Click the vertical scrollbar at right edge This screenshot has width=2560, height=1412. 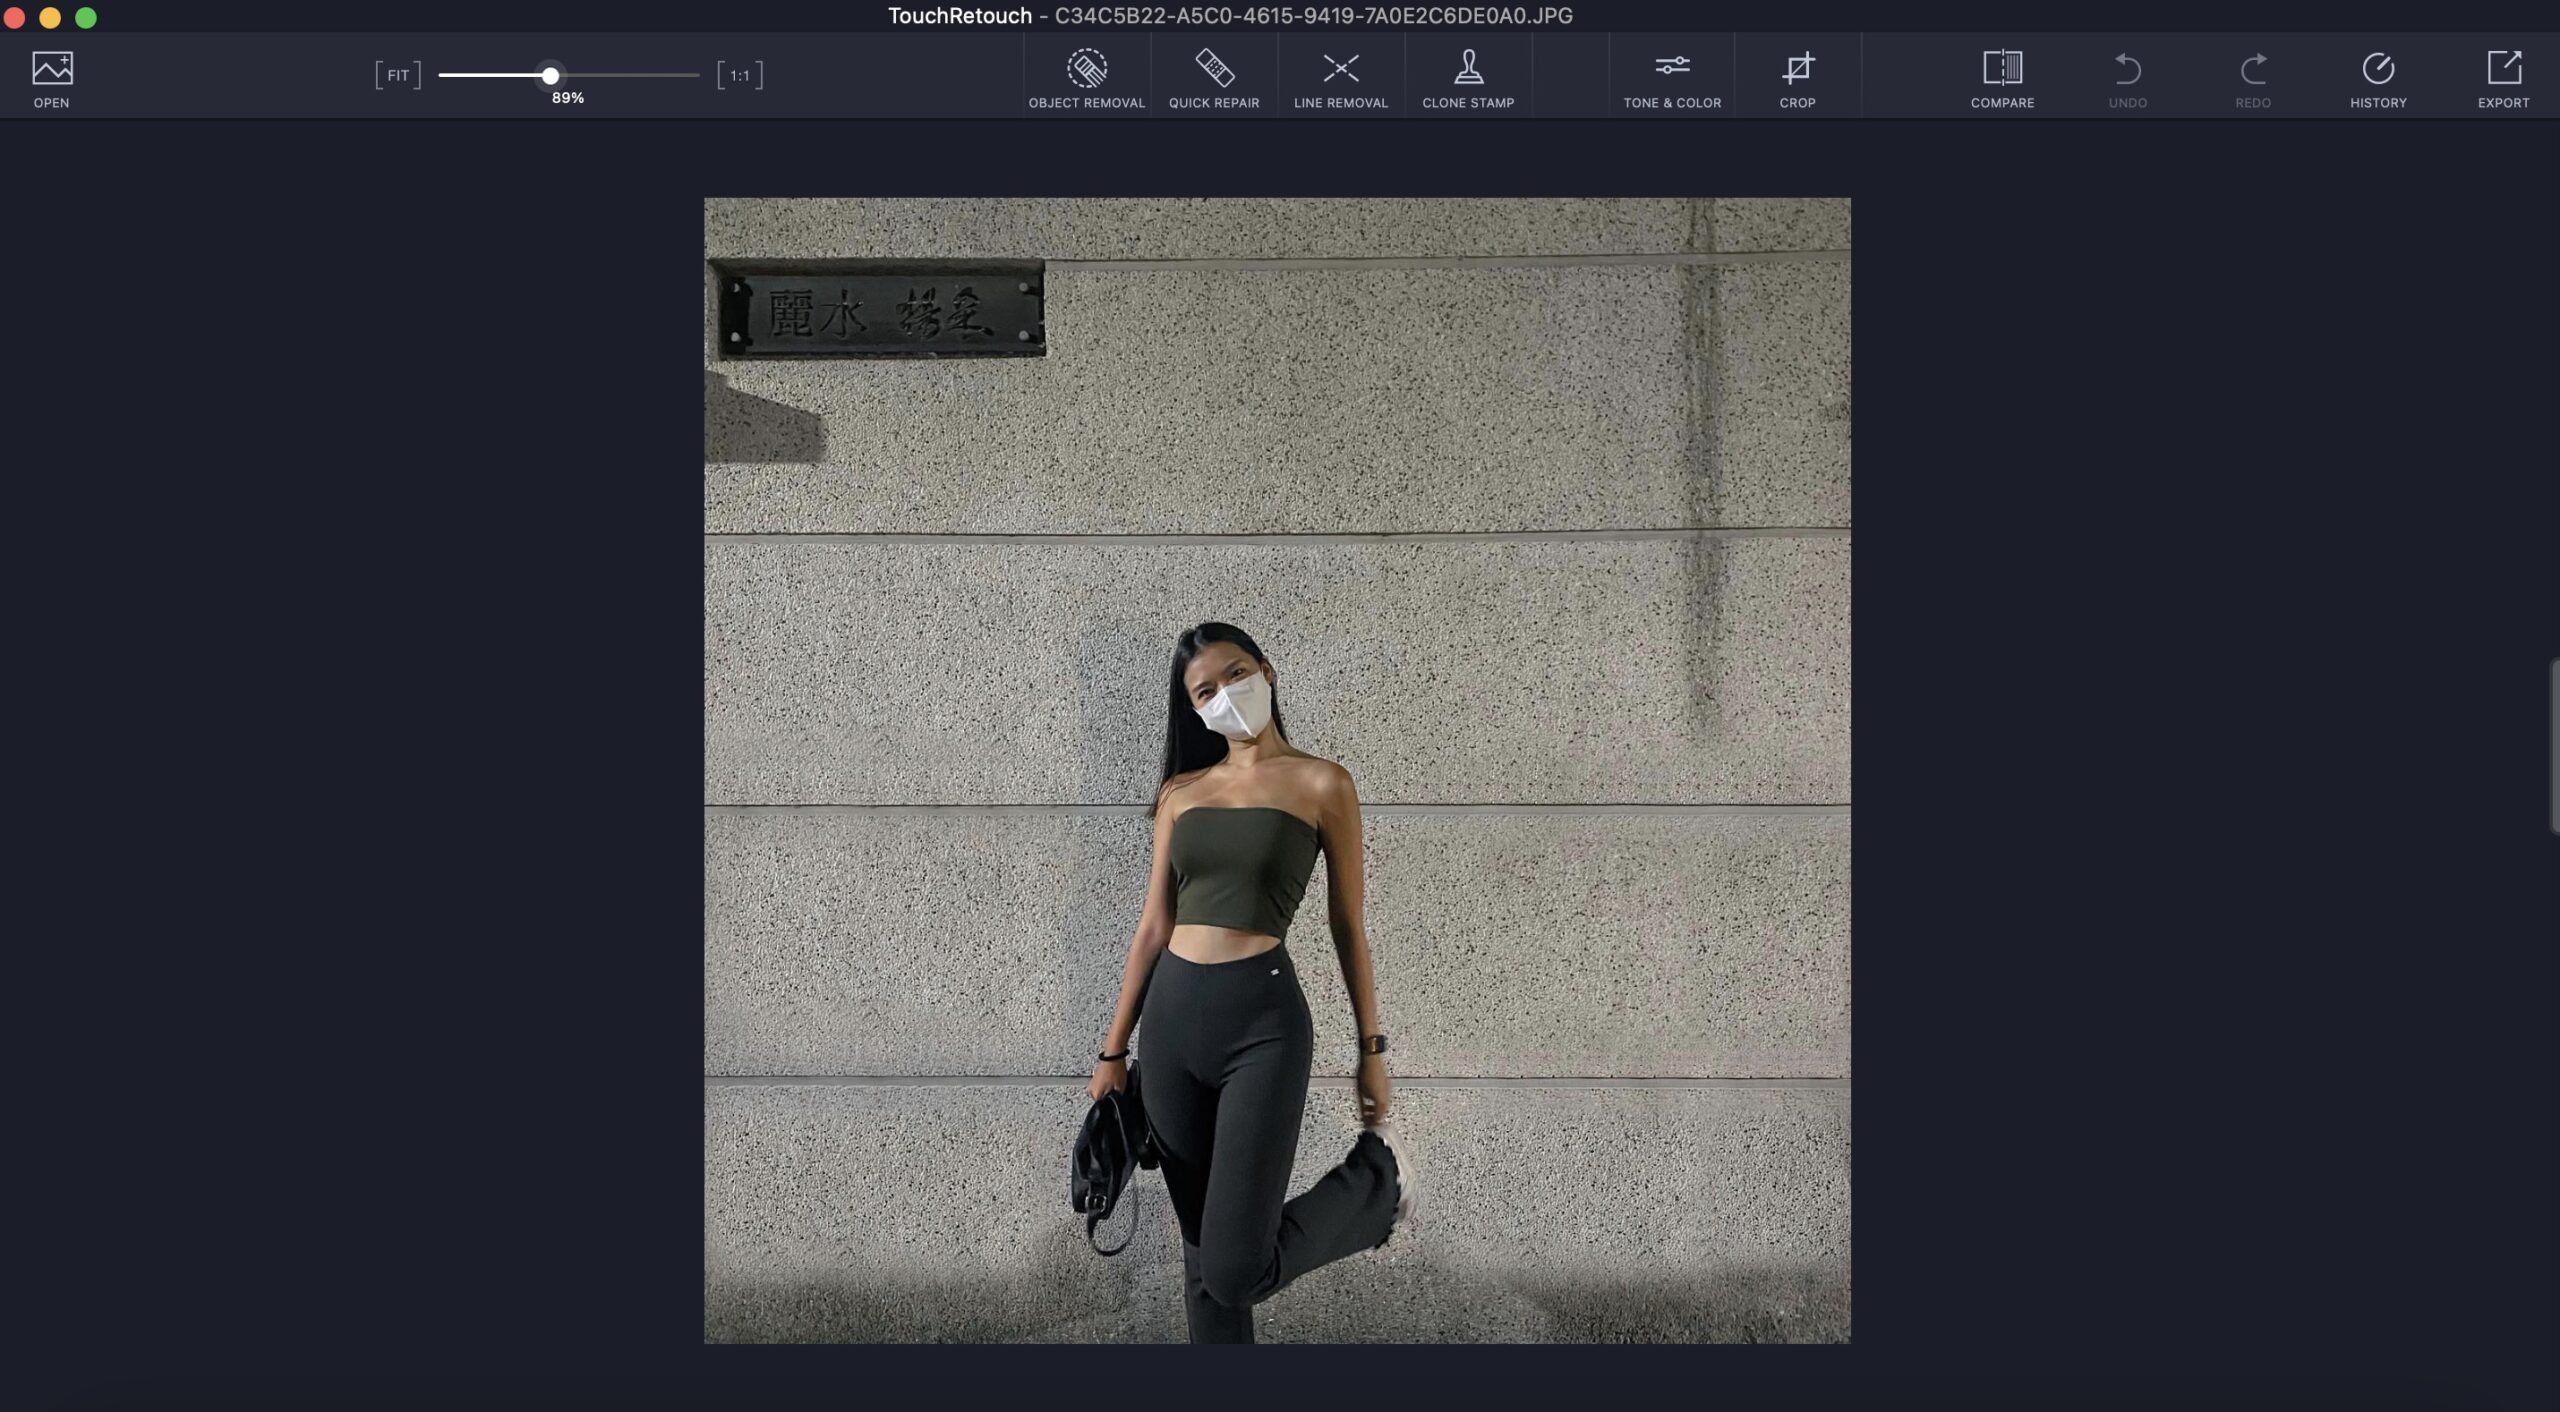pyautogui.click(x=2553, y=745)
